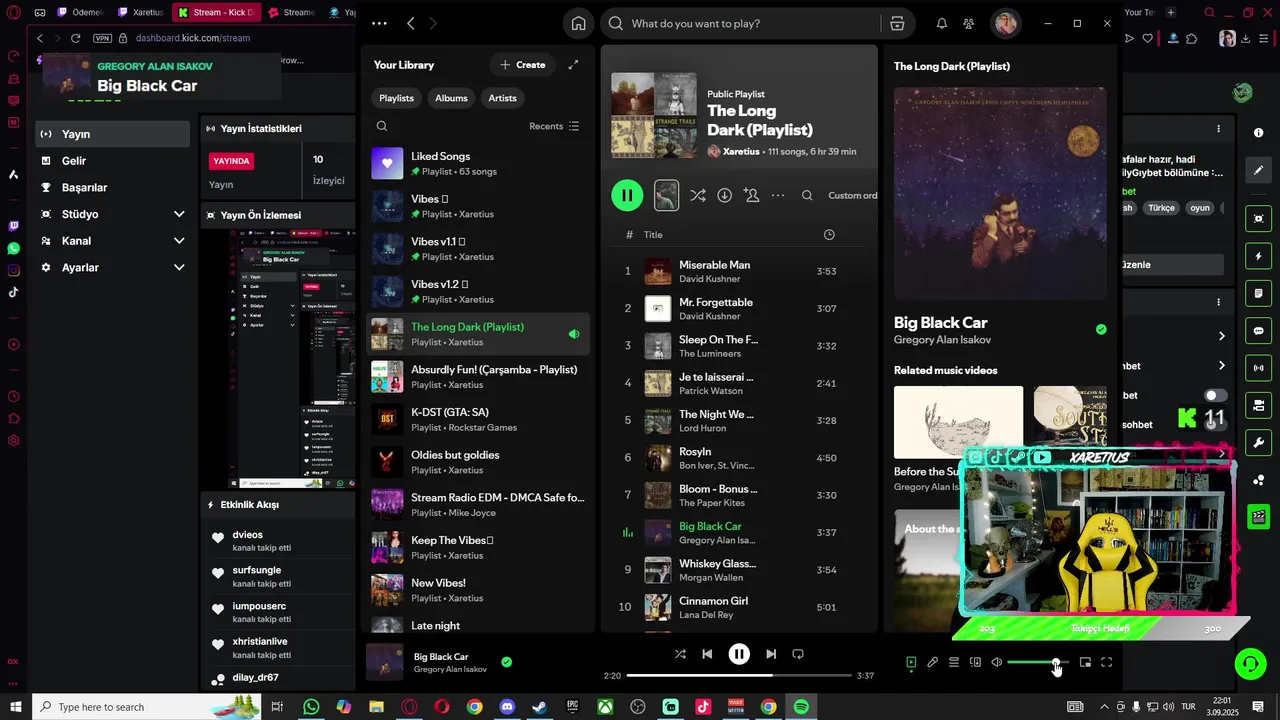Toggle shuffle in the player bar
1280x720 pixels.
pos(680,654)
